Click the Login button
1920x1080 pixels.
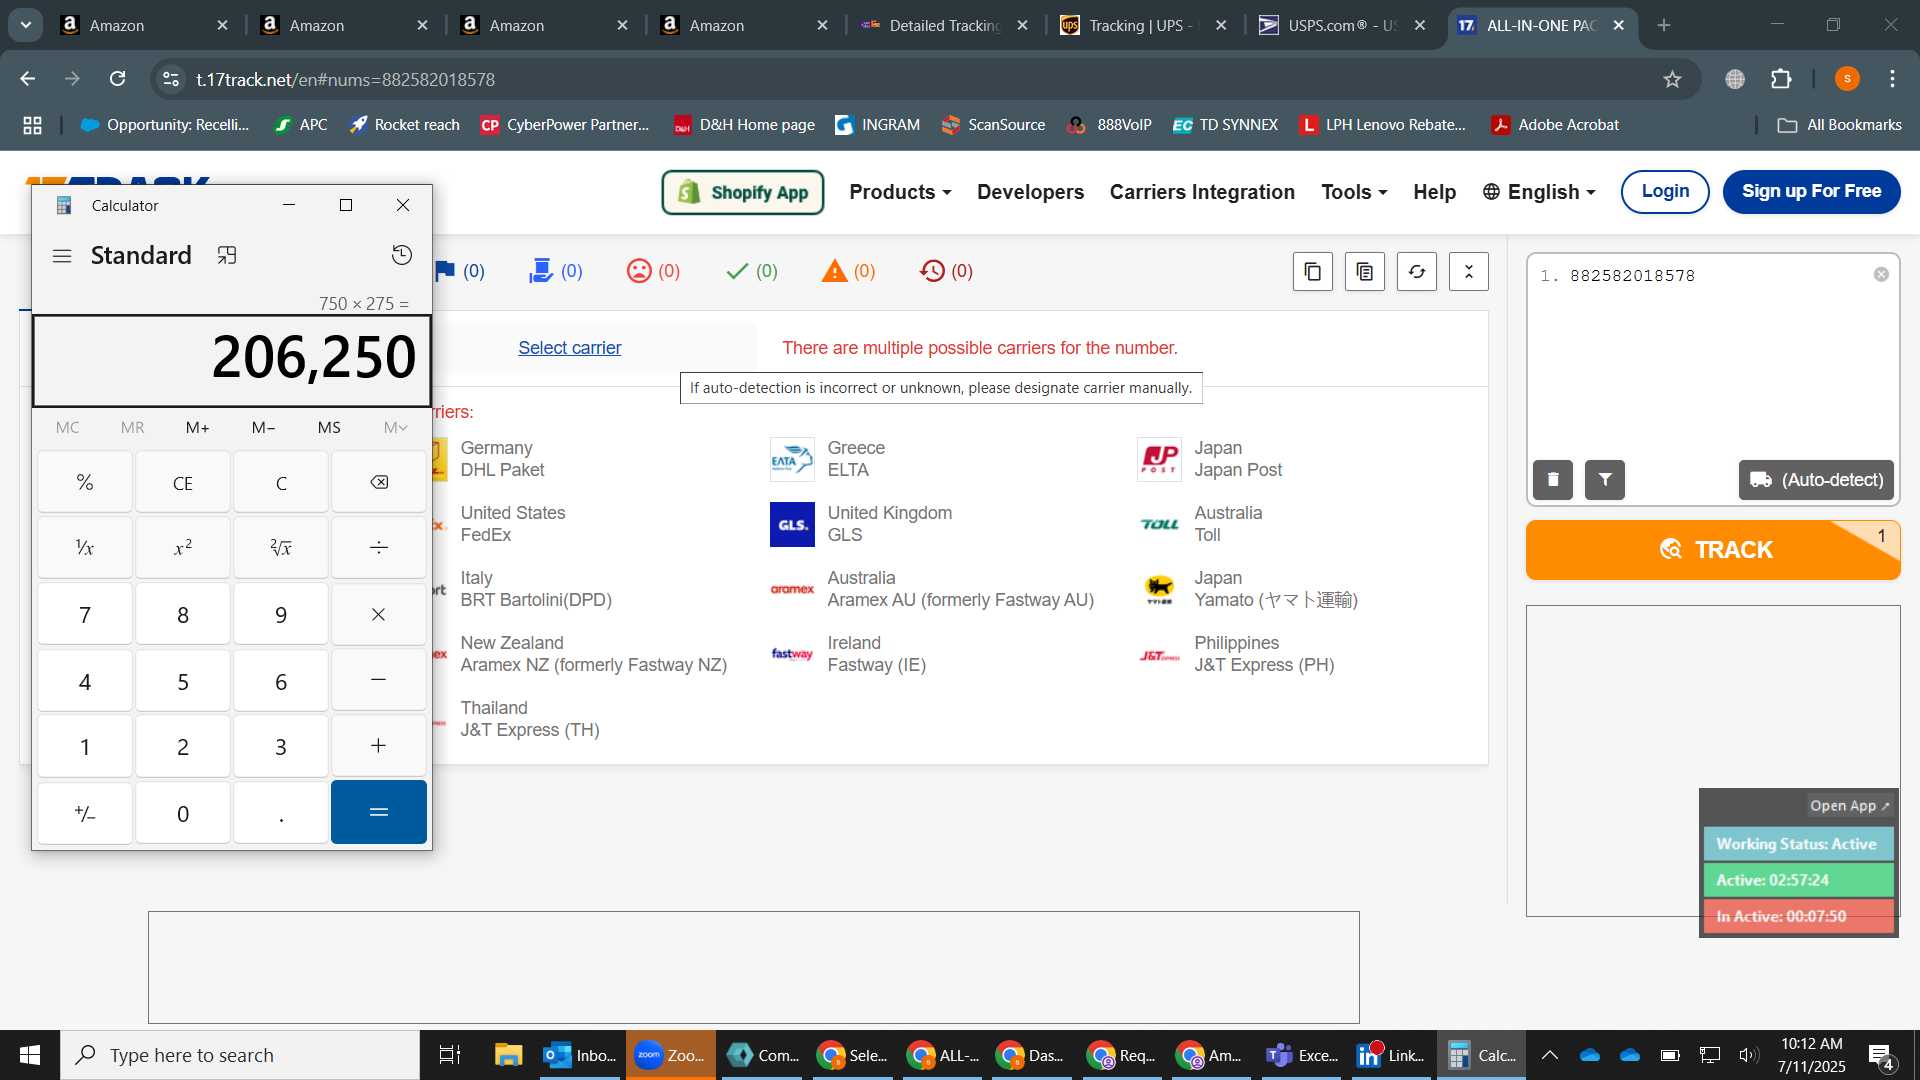point(1665,192)
